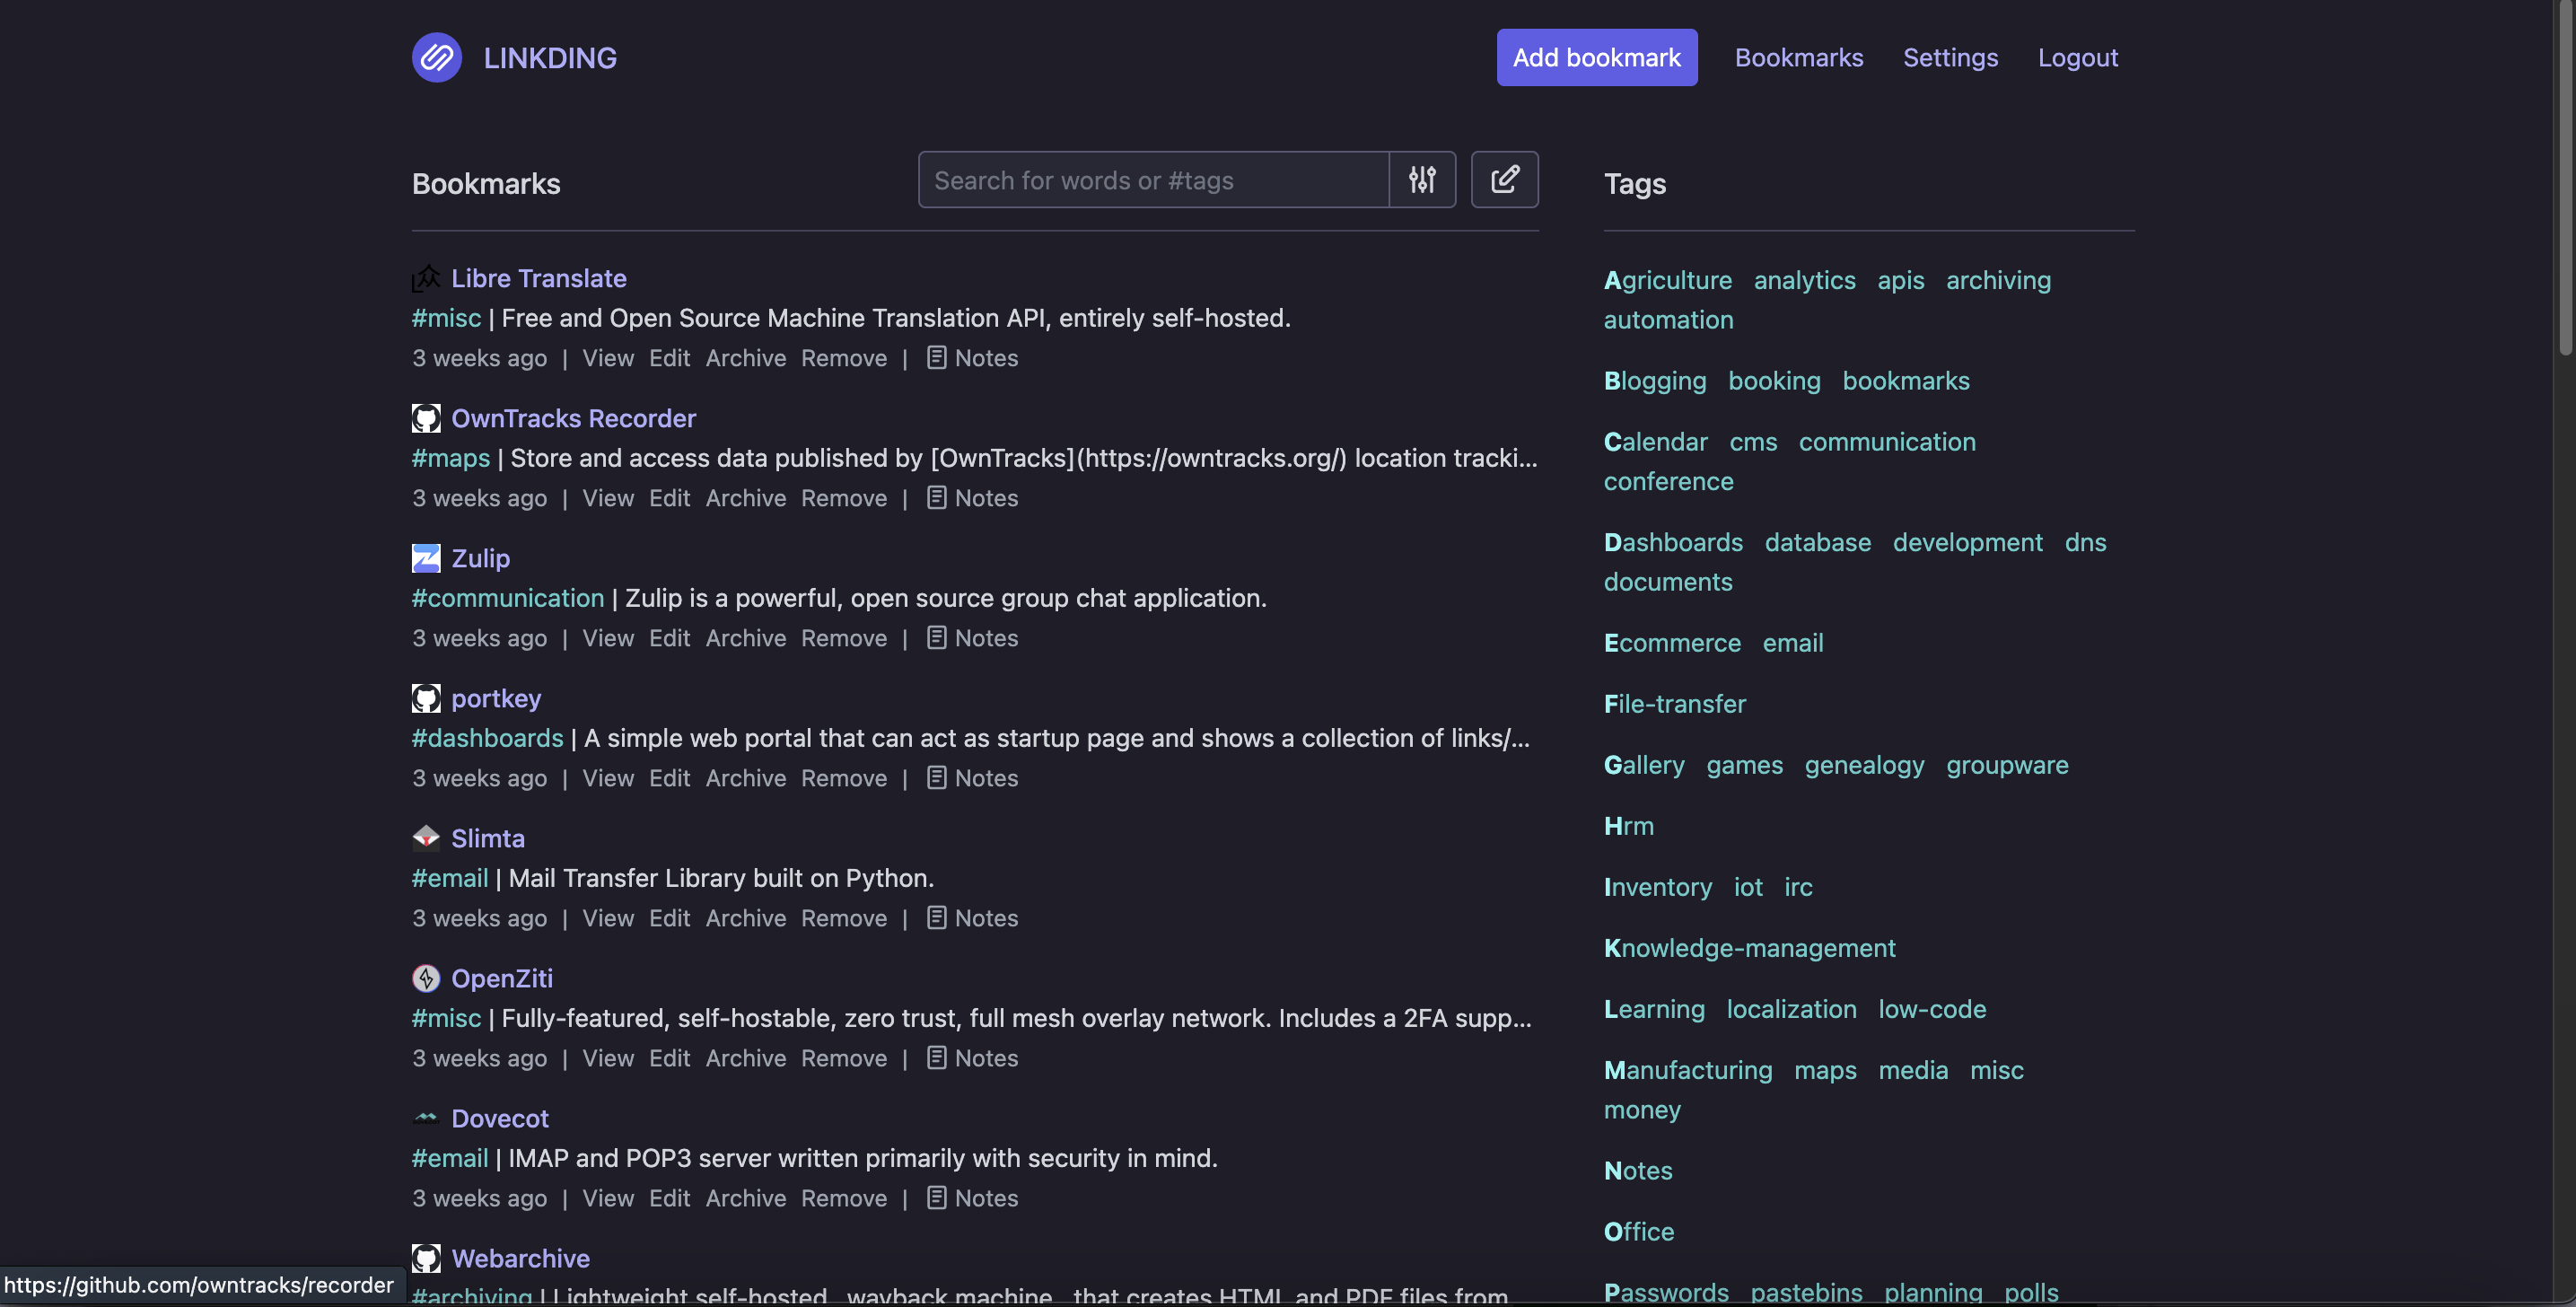Focus the search words or tags field
The width and height of the screenshot is (2576, 1307).
1153,180
